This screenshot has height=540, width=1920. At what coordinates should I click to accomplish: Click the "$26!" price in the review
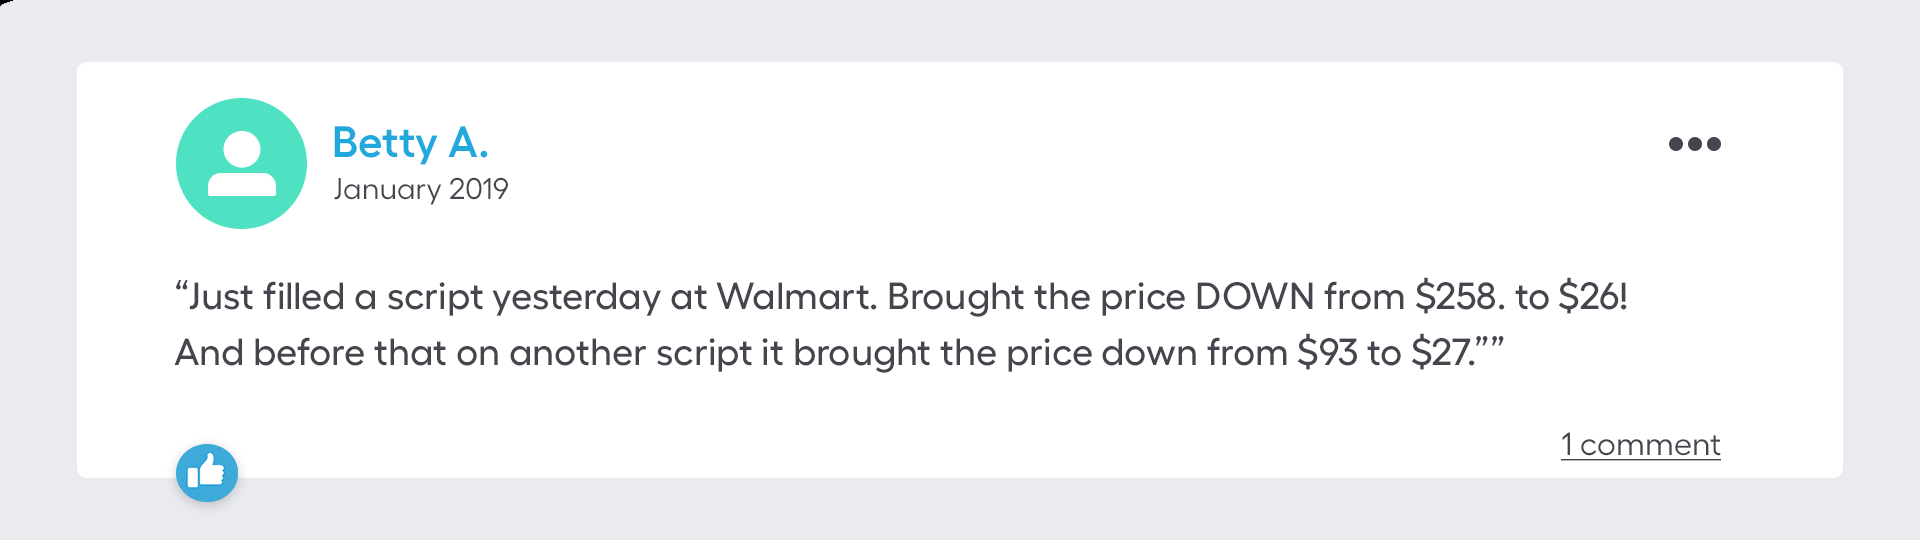1593,297
